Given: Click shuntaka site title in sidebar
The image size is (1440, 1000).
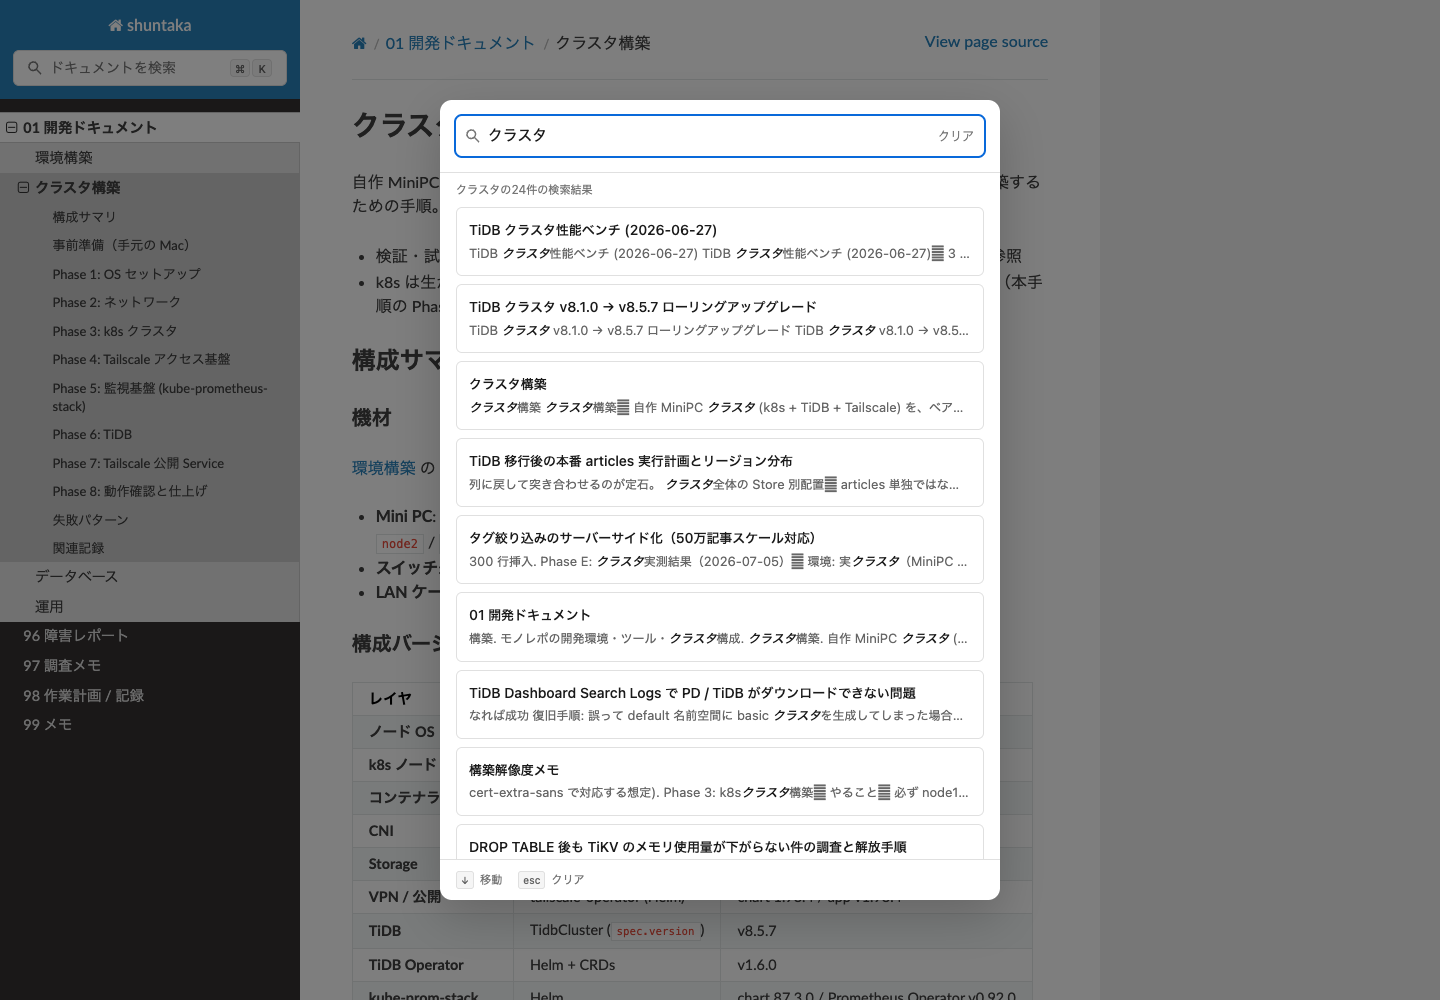Looking at the screenshot, I should (150, 25).
